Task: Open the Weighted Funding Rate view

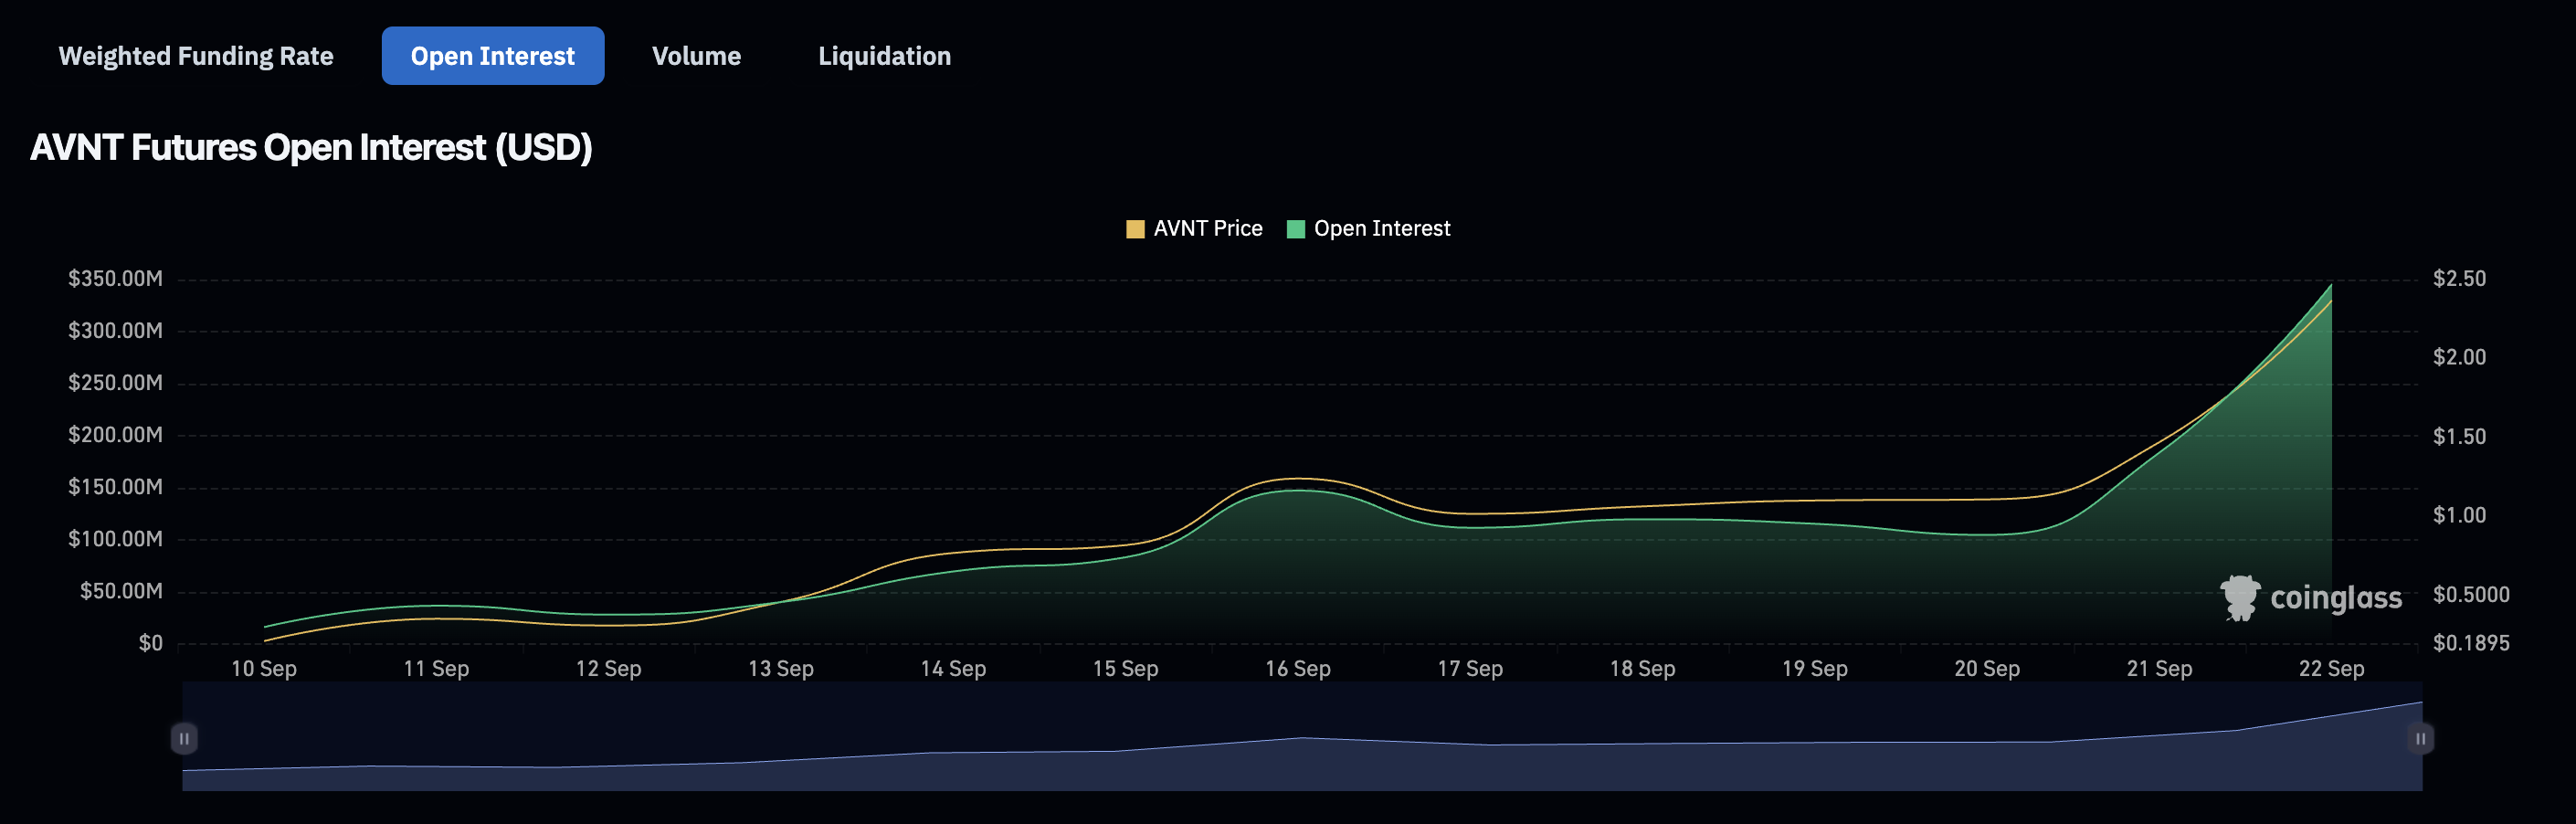Action: pos(197,55)
